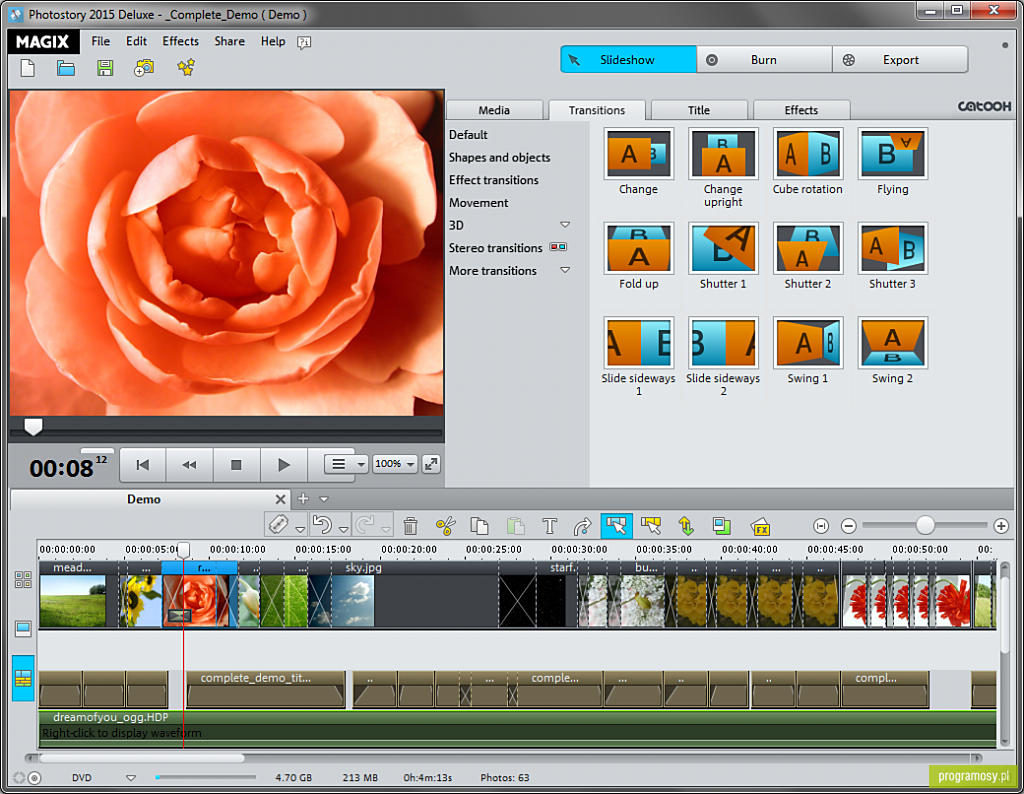Expand the 3D transitions category arrow

point(566,225)
